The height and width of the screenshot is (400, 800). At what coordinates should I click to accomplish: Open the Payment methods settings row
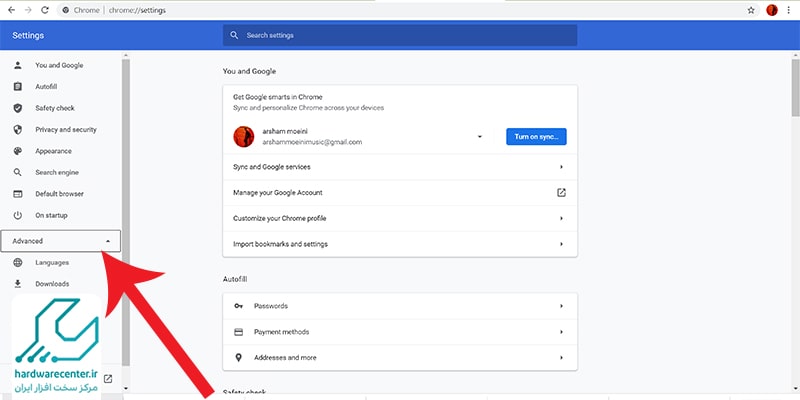coord(400,332)
